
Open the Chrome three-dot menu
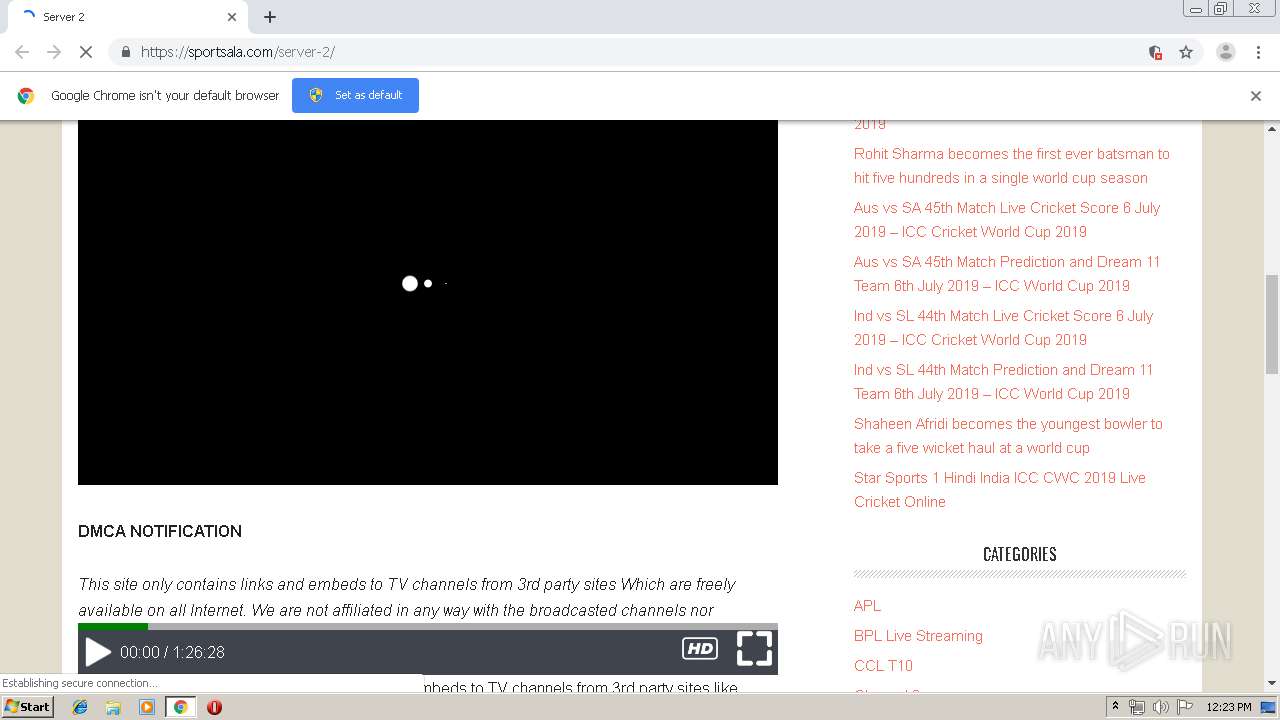1258,52
